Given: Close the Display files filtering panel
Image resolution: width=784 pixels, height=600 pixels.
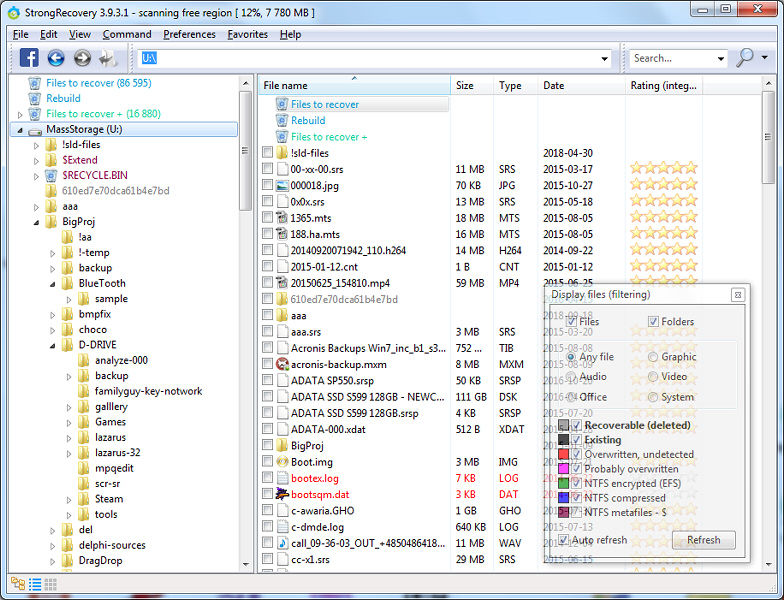Looking at the screenshot, I should [738, 295].
